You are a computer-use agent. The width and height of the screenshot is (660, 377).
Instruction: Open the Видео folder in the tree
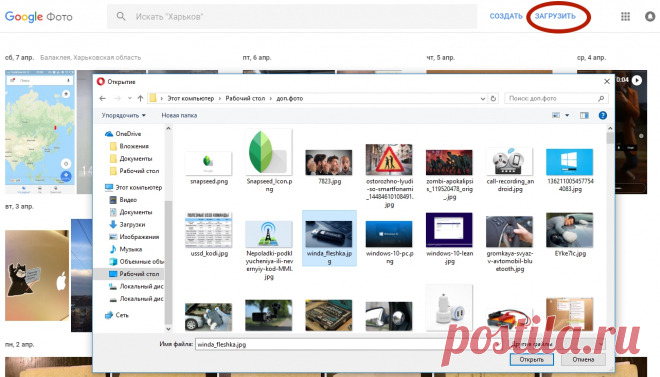coord(123,200)
